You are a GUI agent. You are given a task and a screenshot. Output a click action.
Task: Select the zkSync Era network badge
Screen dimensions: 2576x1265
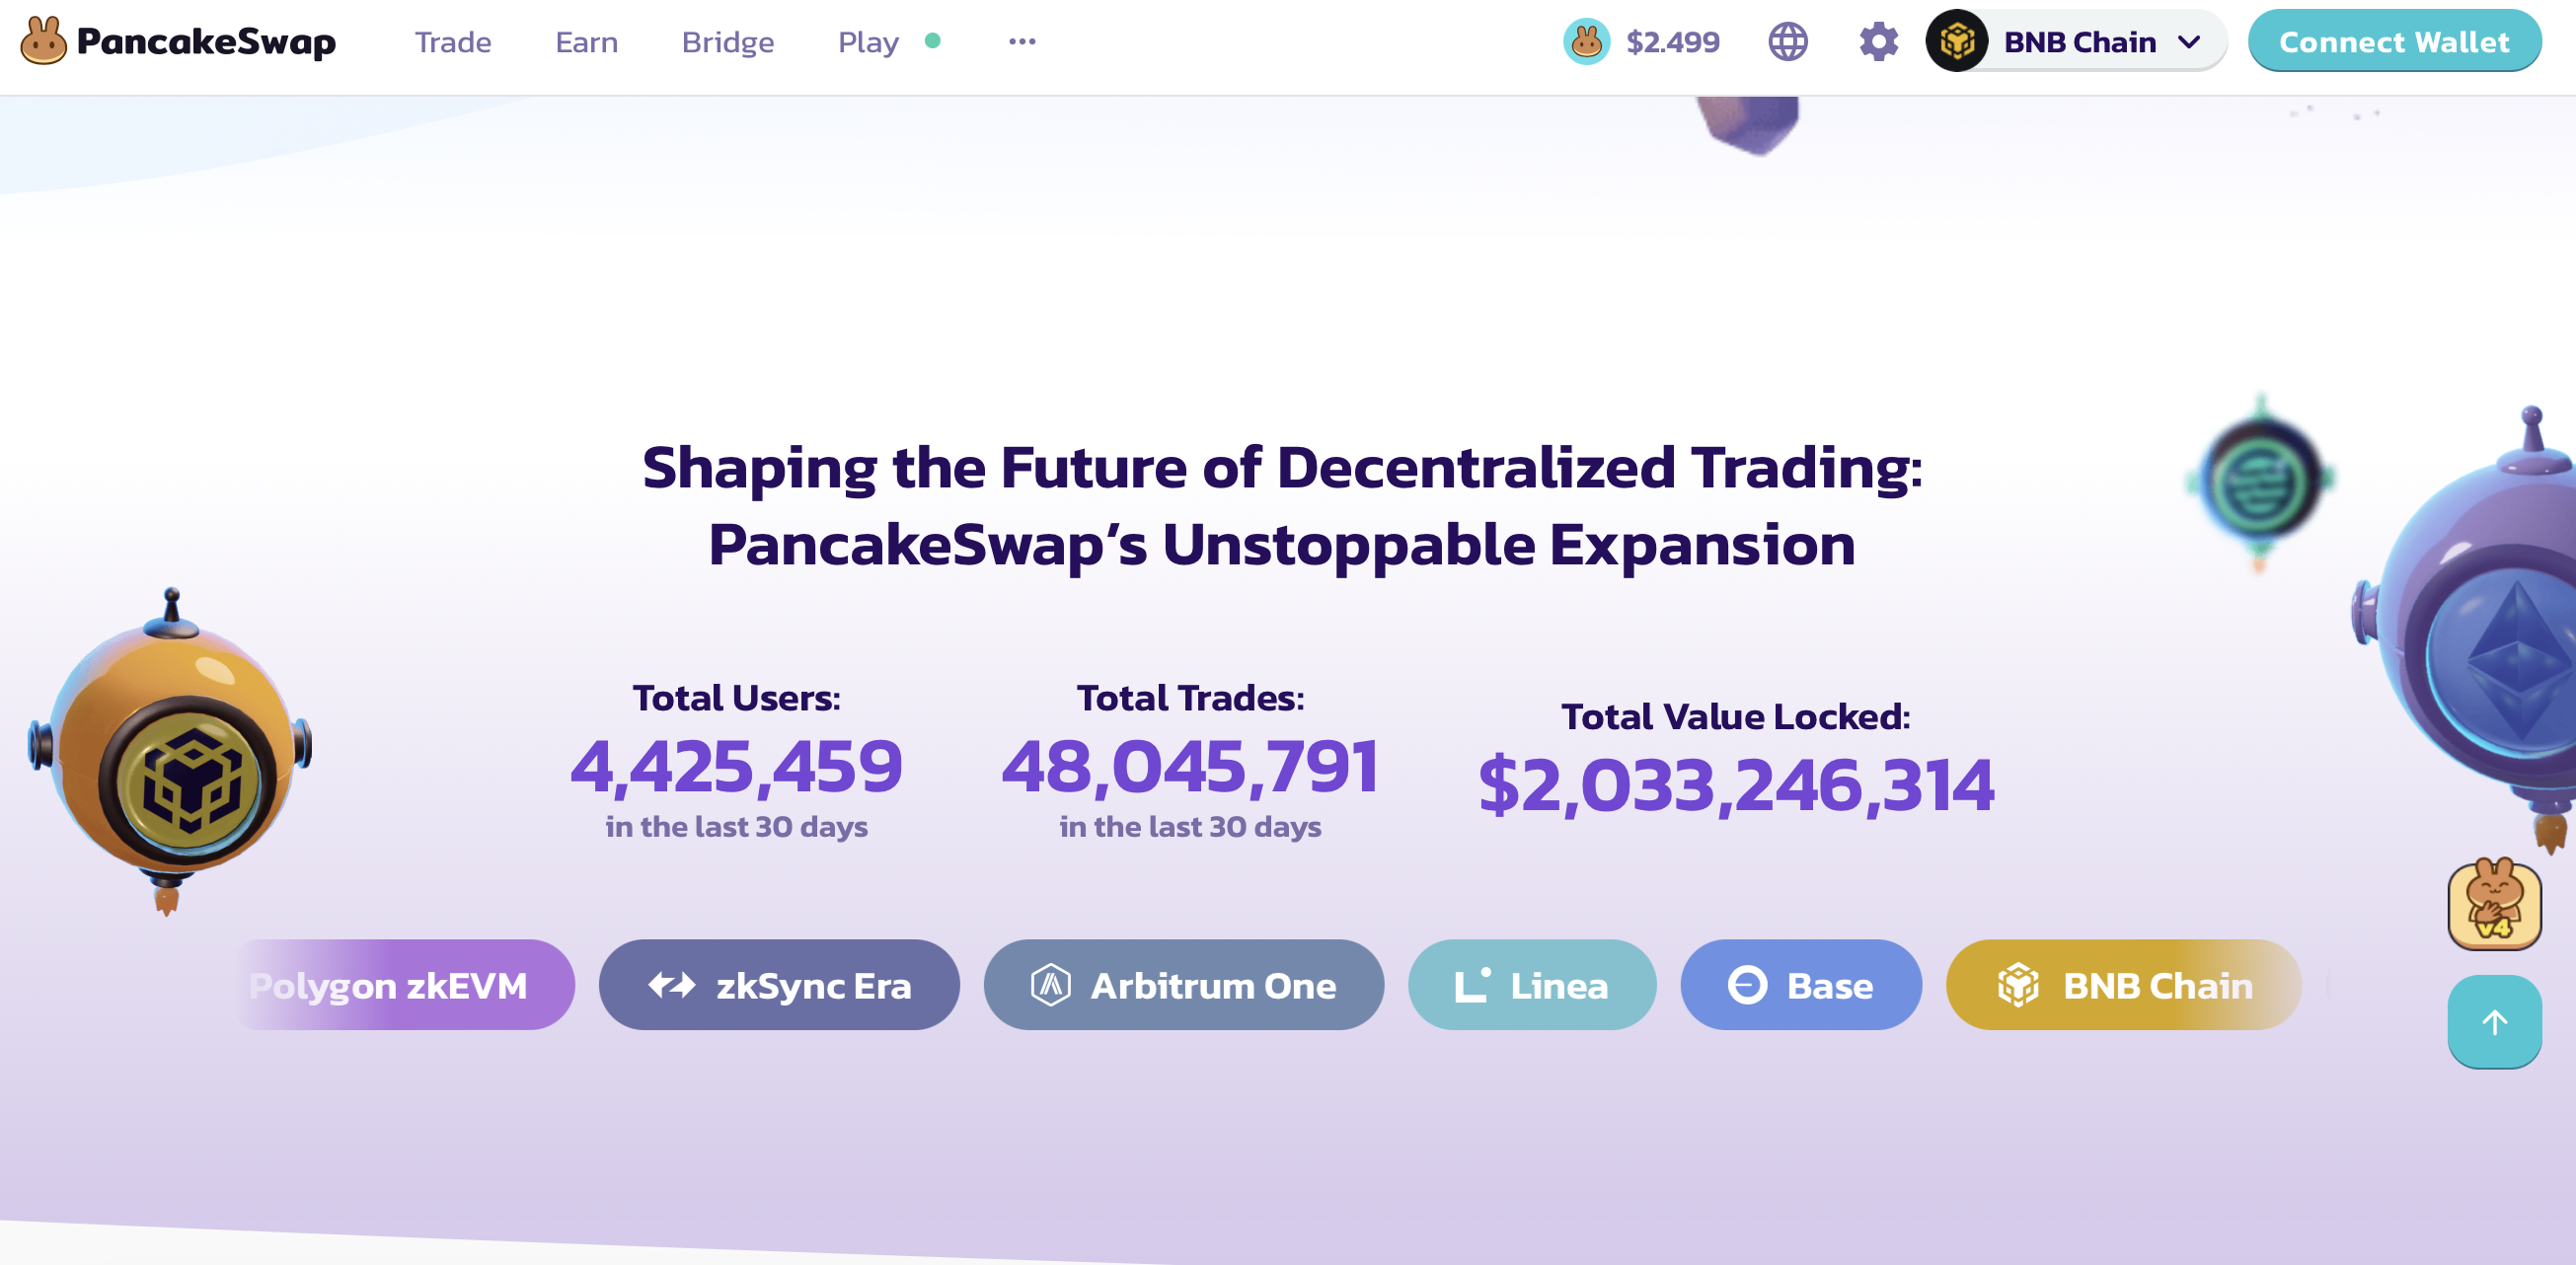[x=778, y=985]
